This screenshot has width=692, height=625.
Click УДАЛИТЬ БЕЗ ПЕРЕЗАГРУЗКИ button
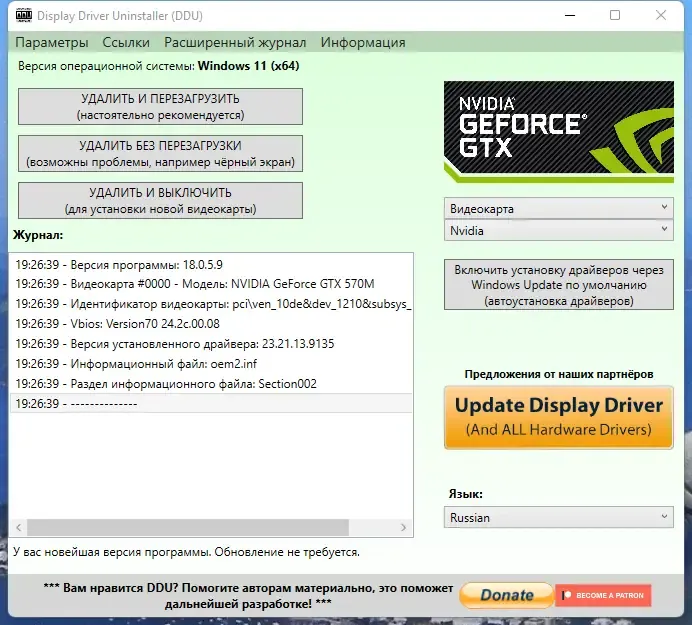(x=160, y=154)
